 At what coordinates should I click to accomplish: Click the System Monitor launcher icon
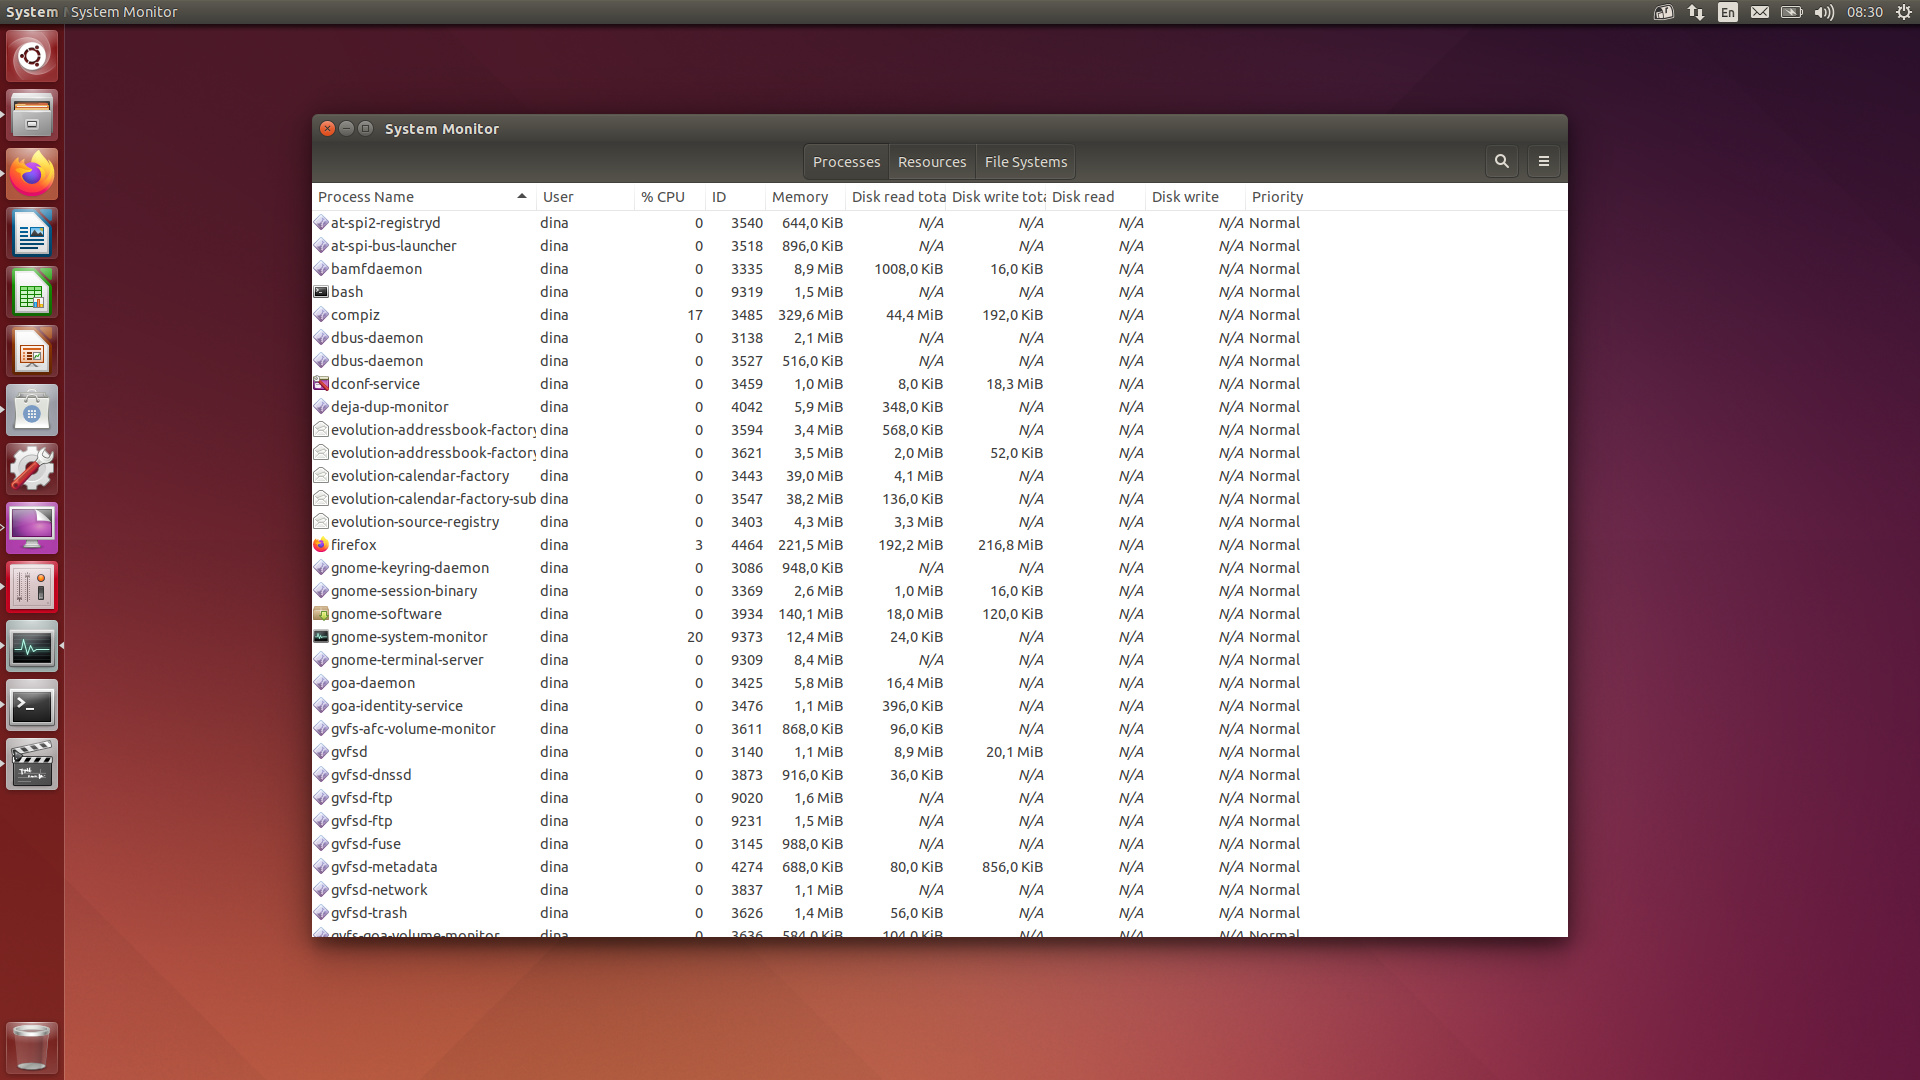point(32,648)
